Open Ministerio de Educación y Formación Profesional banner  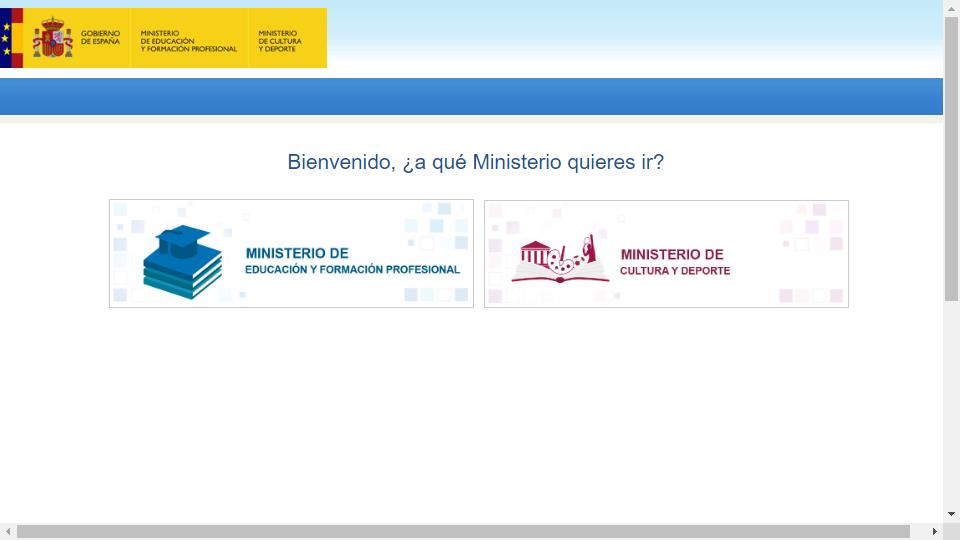[291, 253]
